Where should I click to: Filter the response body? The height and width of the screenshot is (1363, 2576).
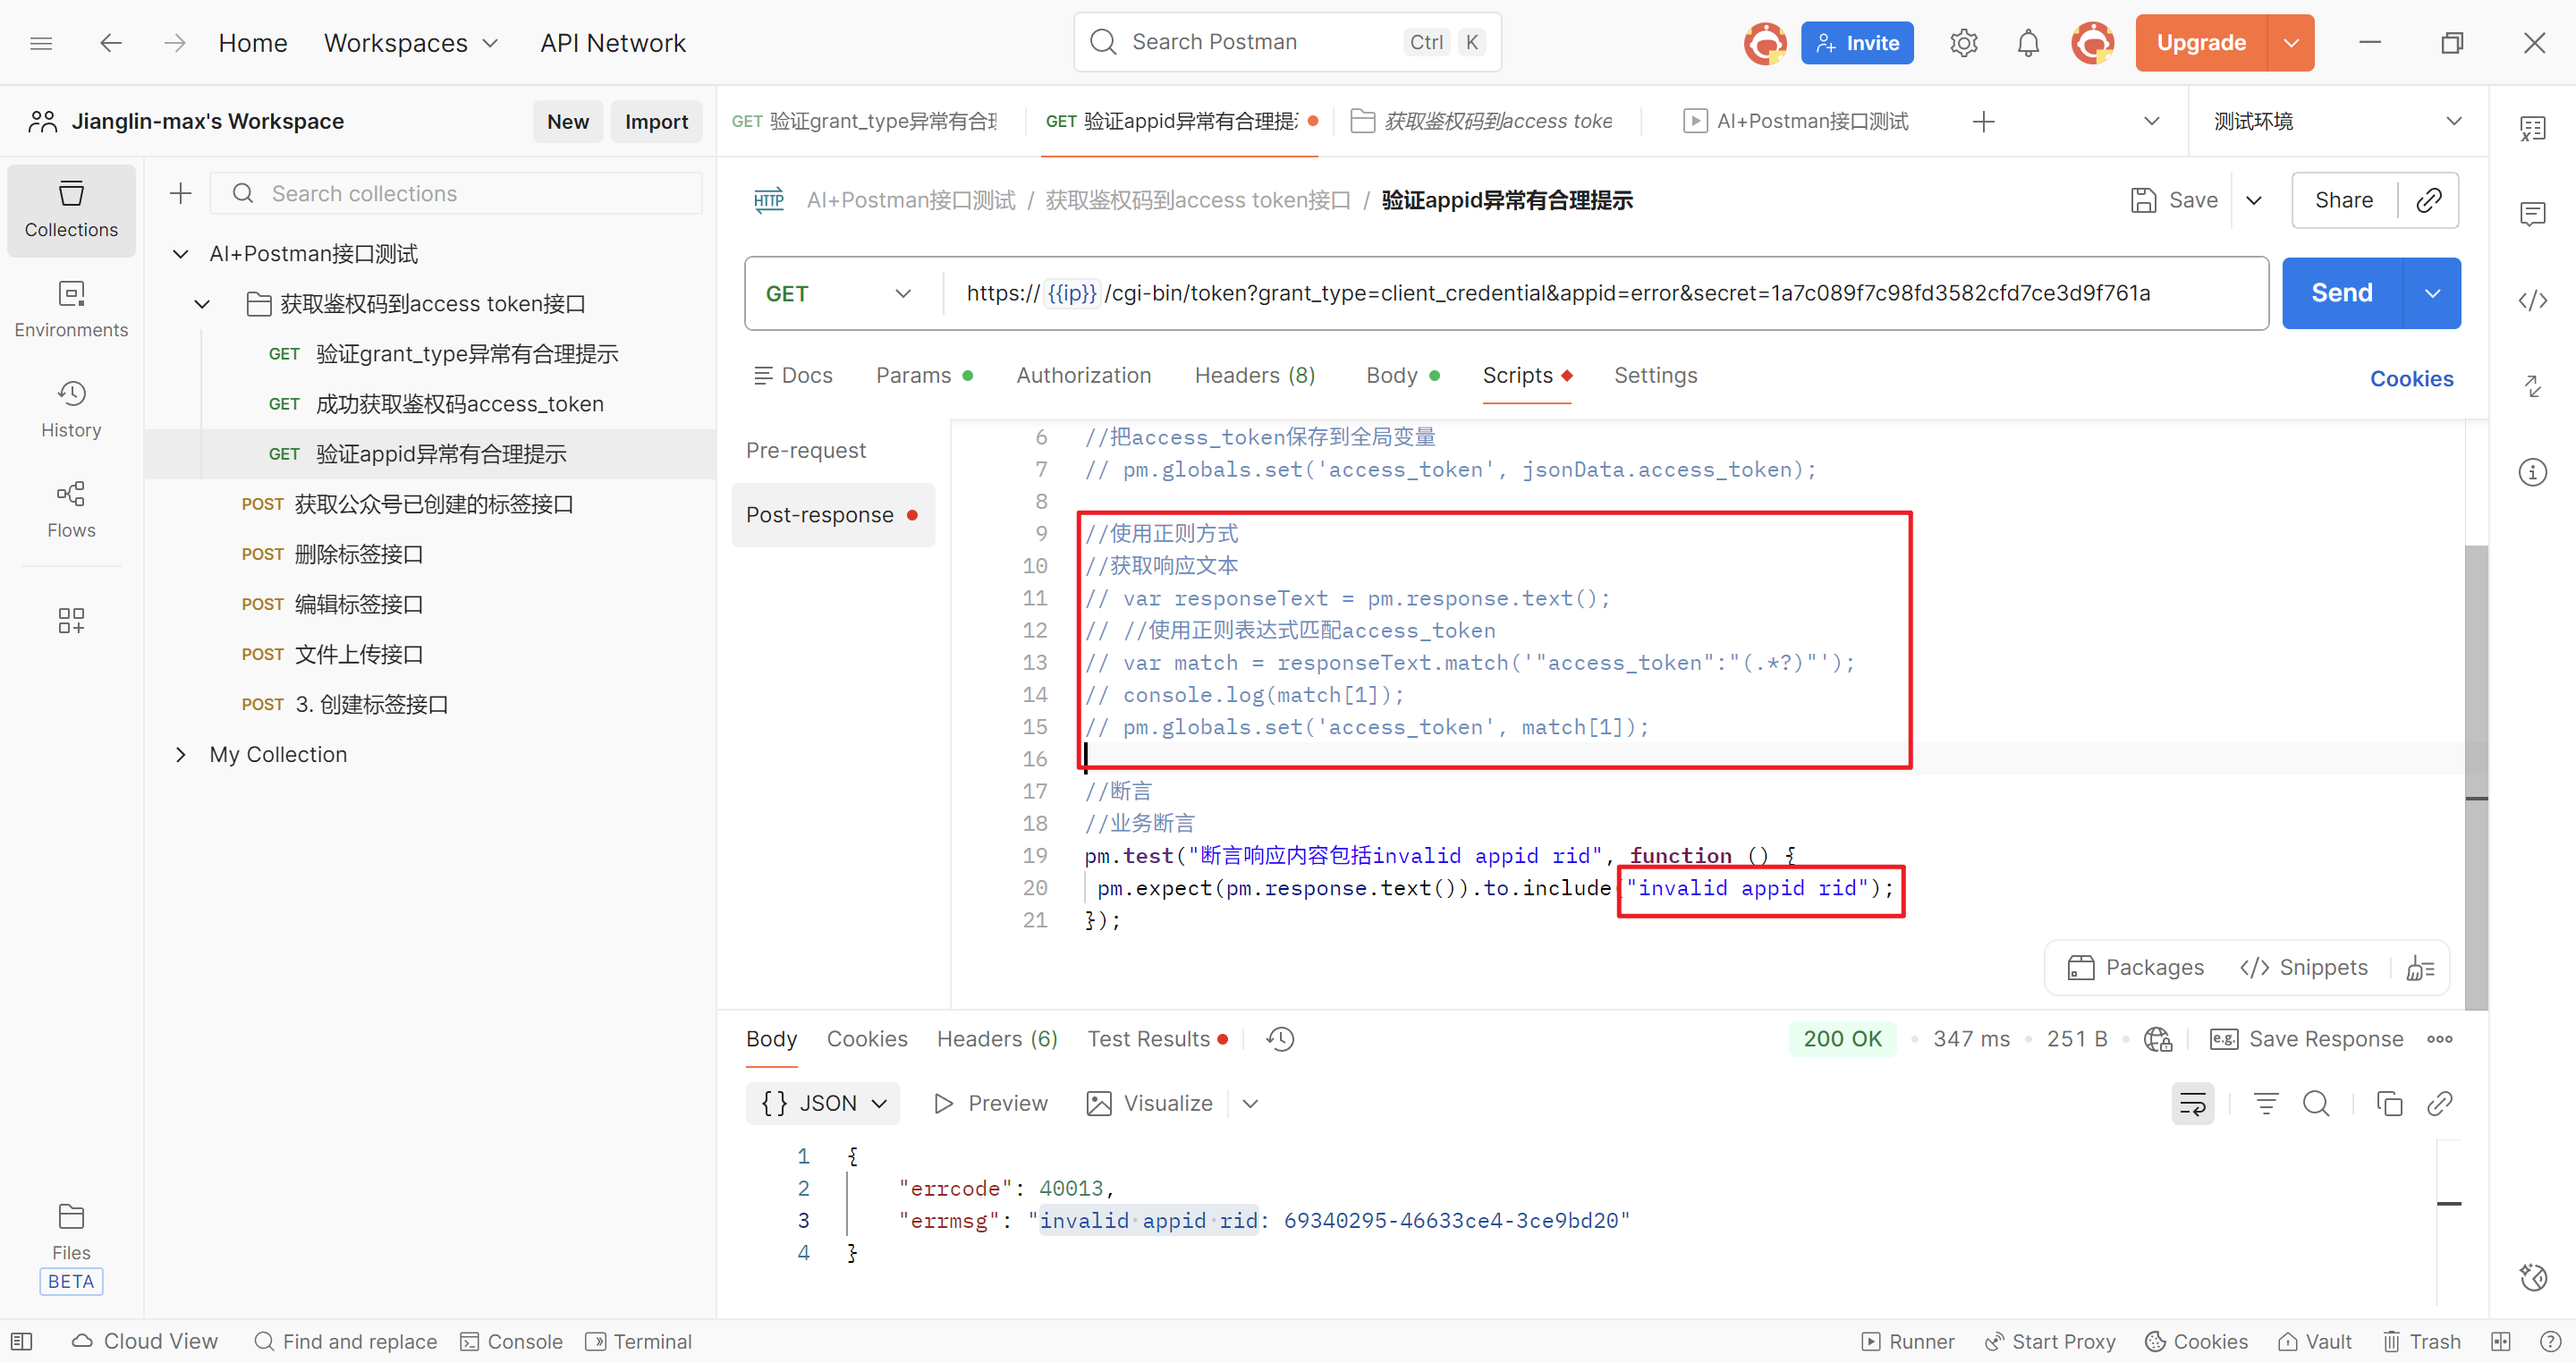2265,1103
